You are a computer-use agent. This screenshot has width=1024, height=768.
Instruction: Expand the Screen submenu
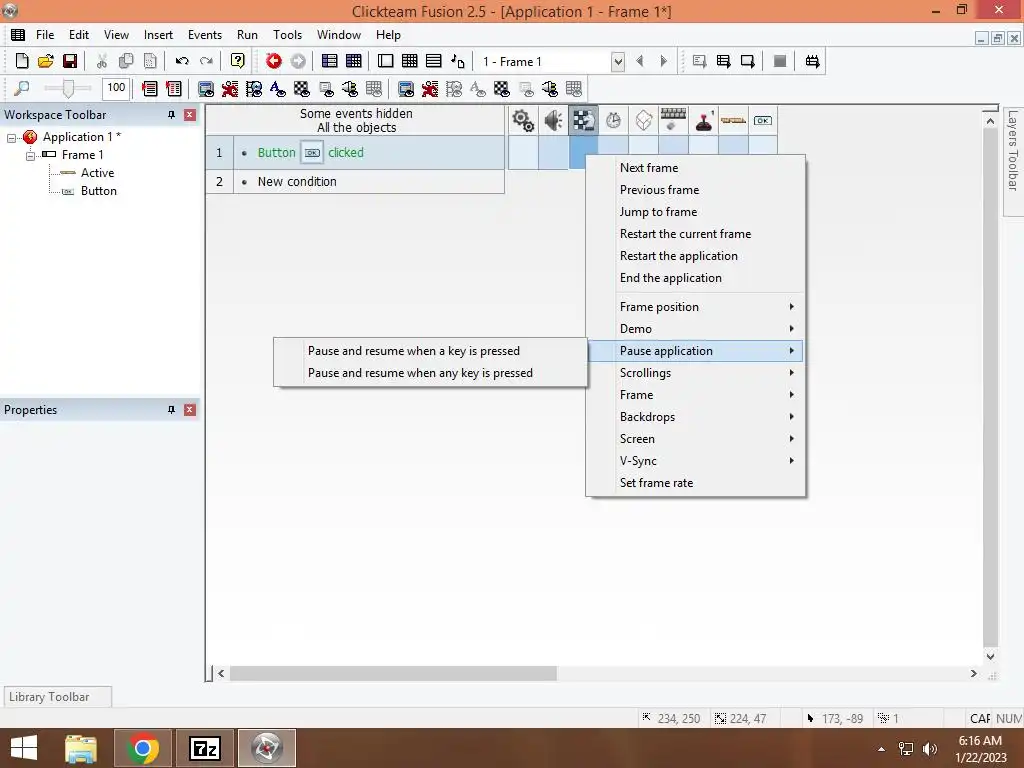coord(696,439)
